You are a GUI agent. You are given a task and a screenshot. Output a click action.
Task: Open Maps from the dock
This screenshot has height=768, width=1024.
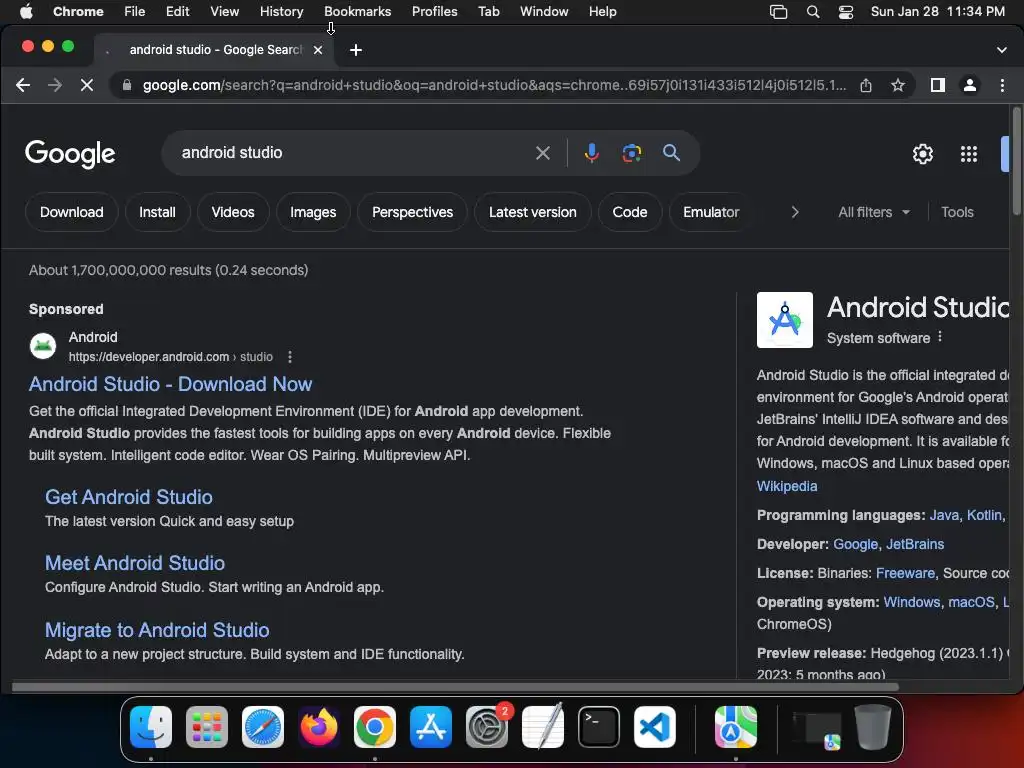(736, 727)
